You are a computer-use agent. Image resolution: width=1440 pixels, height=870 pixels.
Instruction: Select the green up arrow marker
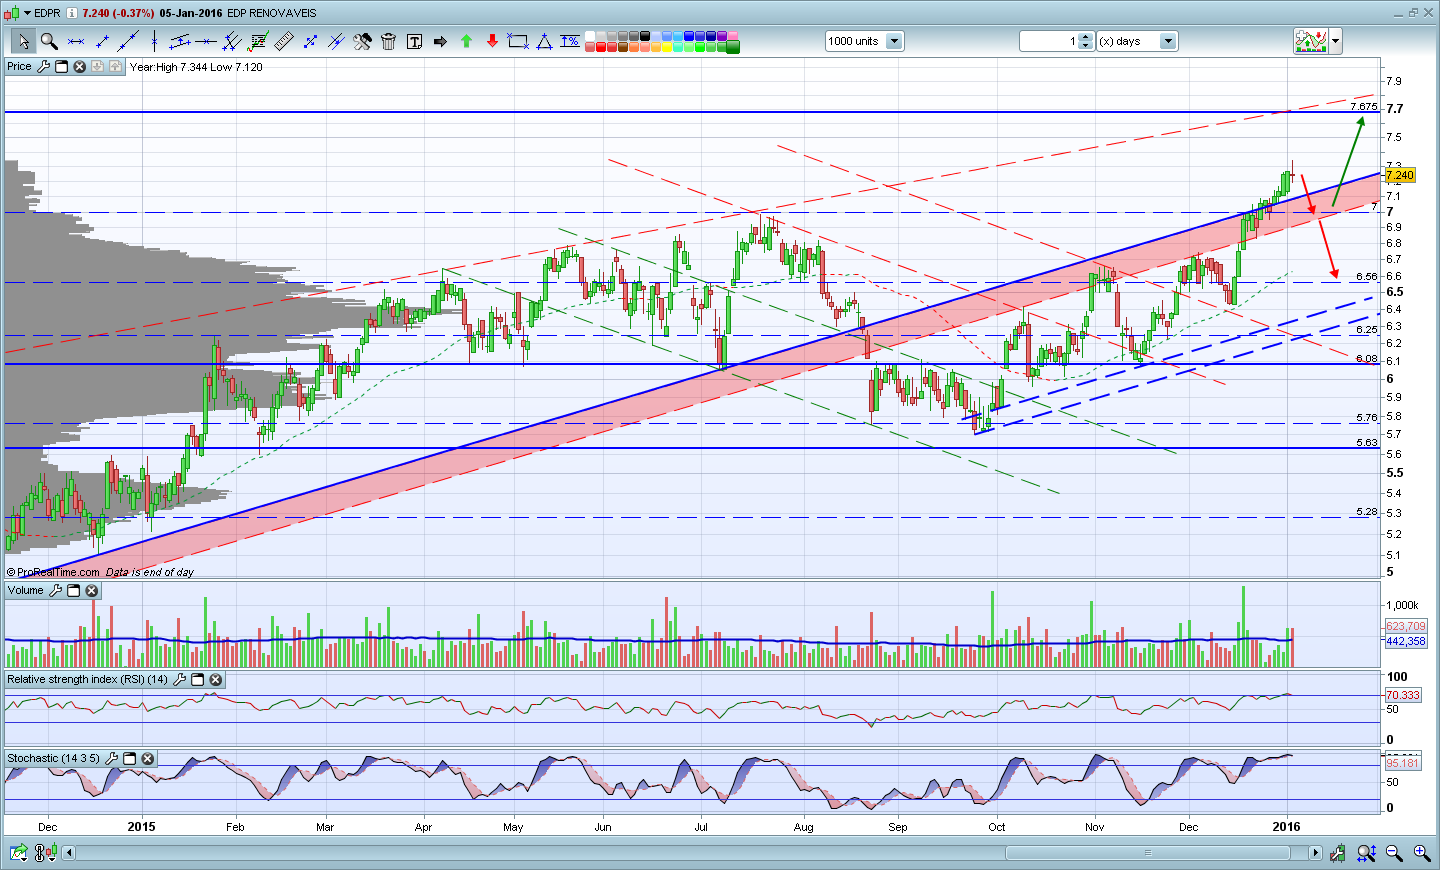click(x=466, y=41)
